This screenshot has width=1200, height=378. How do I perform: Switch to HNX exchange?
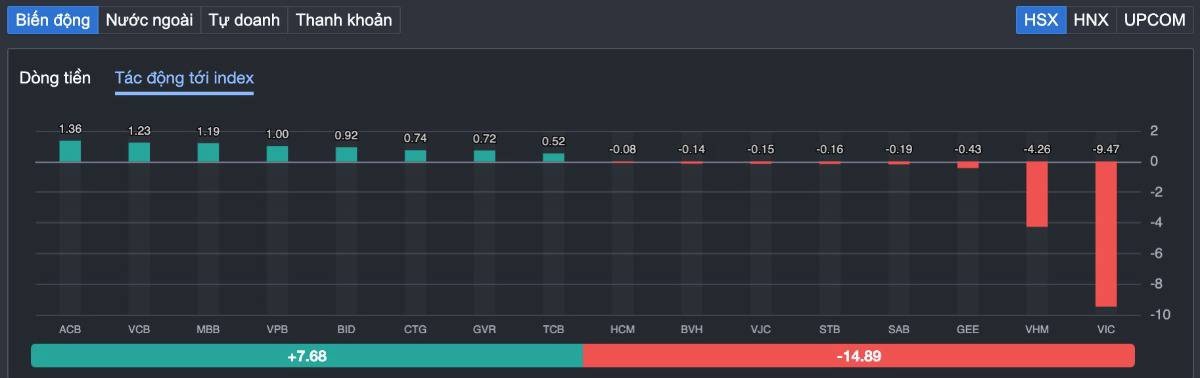[1091, 20]
